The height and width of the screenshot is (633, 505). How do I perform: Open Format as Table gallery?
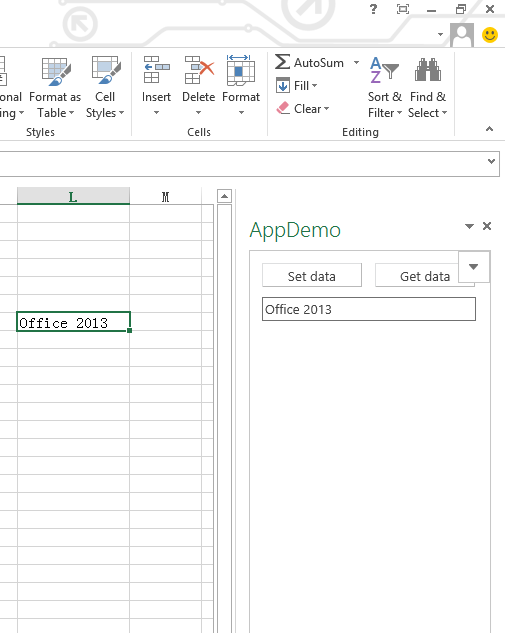pyautogui.click(x=55, y=88)
